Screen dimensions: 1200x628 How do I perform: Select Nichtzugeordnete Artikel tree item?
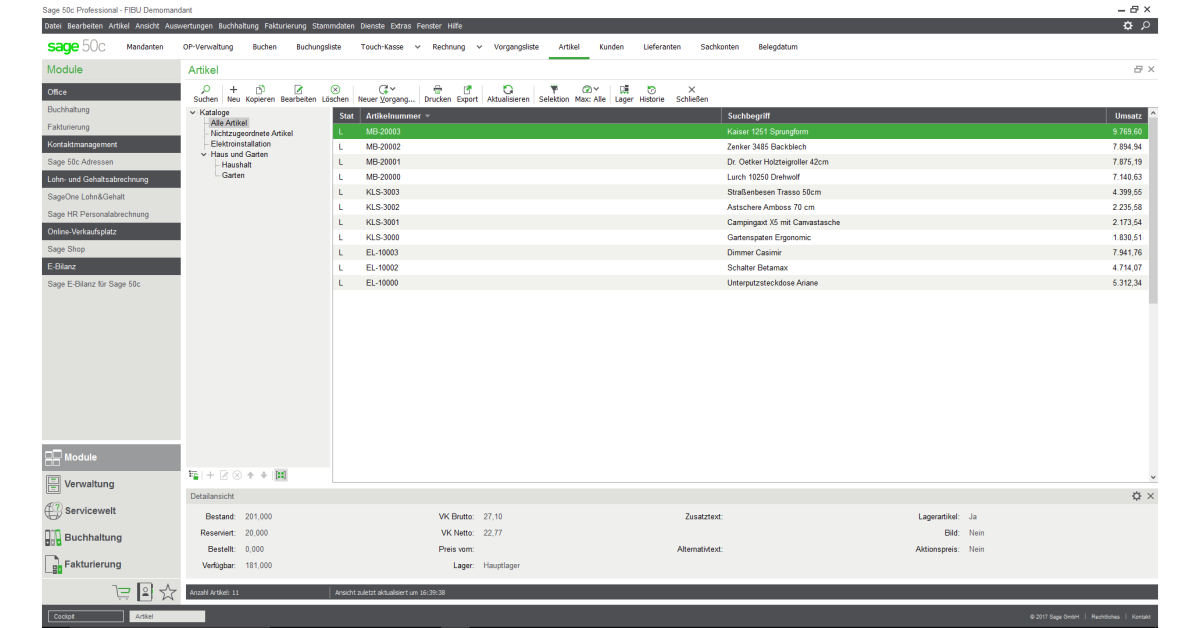[252, 133]
